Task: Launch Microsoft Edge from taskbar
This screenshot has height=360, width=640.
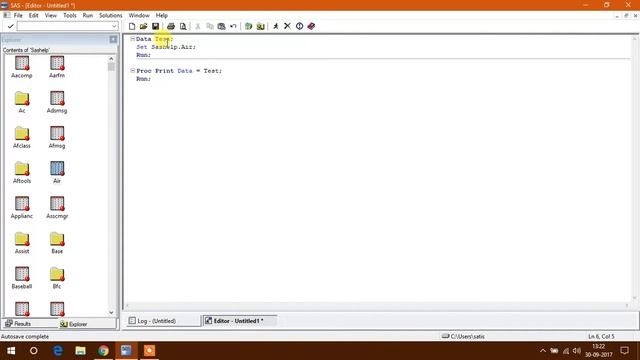Action: [58, 351]
